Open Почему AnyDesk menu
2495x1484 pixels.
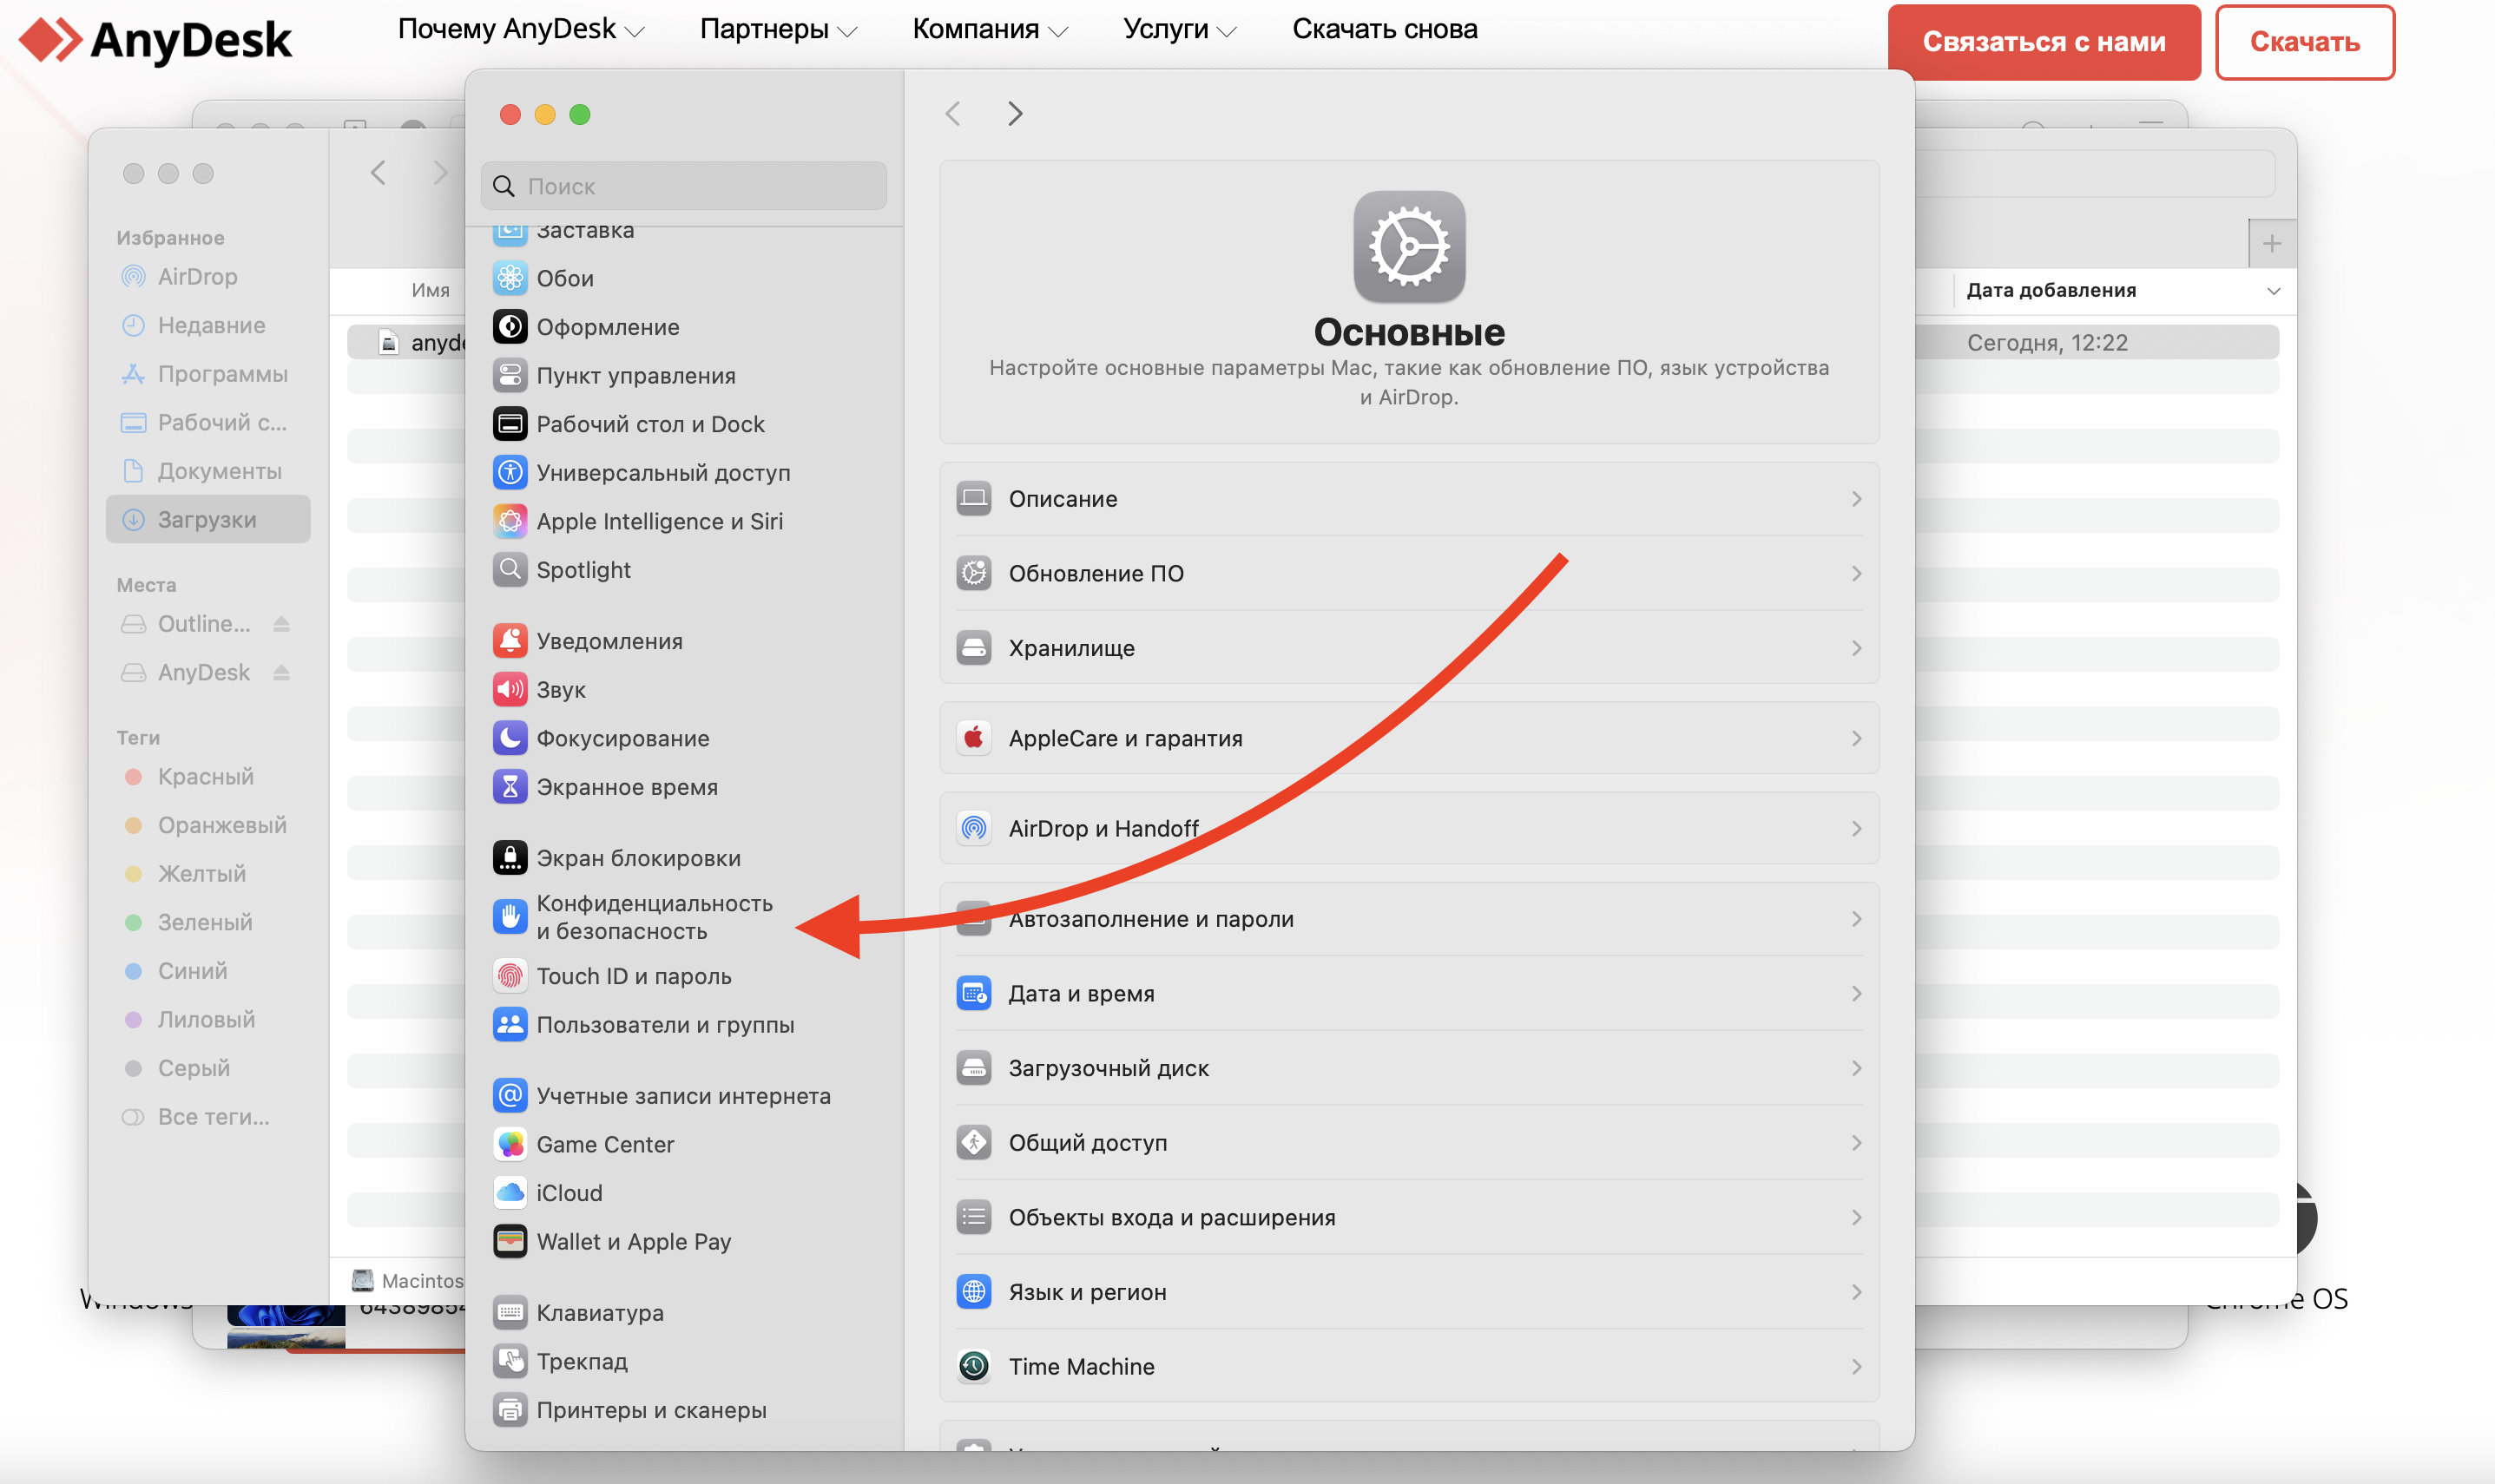520,29
